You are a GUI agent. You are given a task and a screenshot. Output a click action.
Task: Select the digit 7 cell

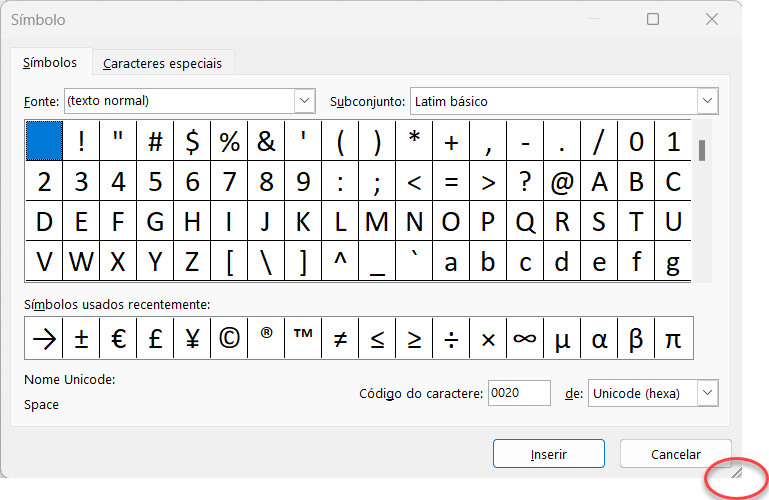point(230,181)
